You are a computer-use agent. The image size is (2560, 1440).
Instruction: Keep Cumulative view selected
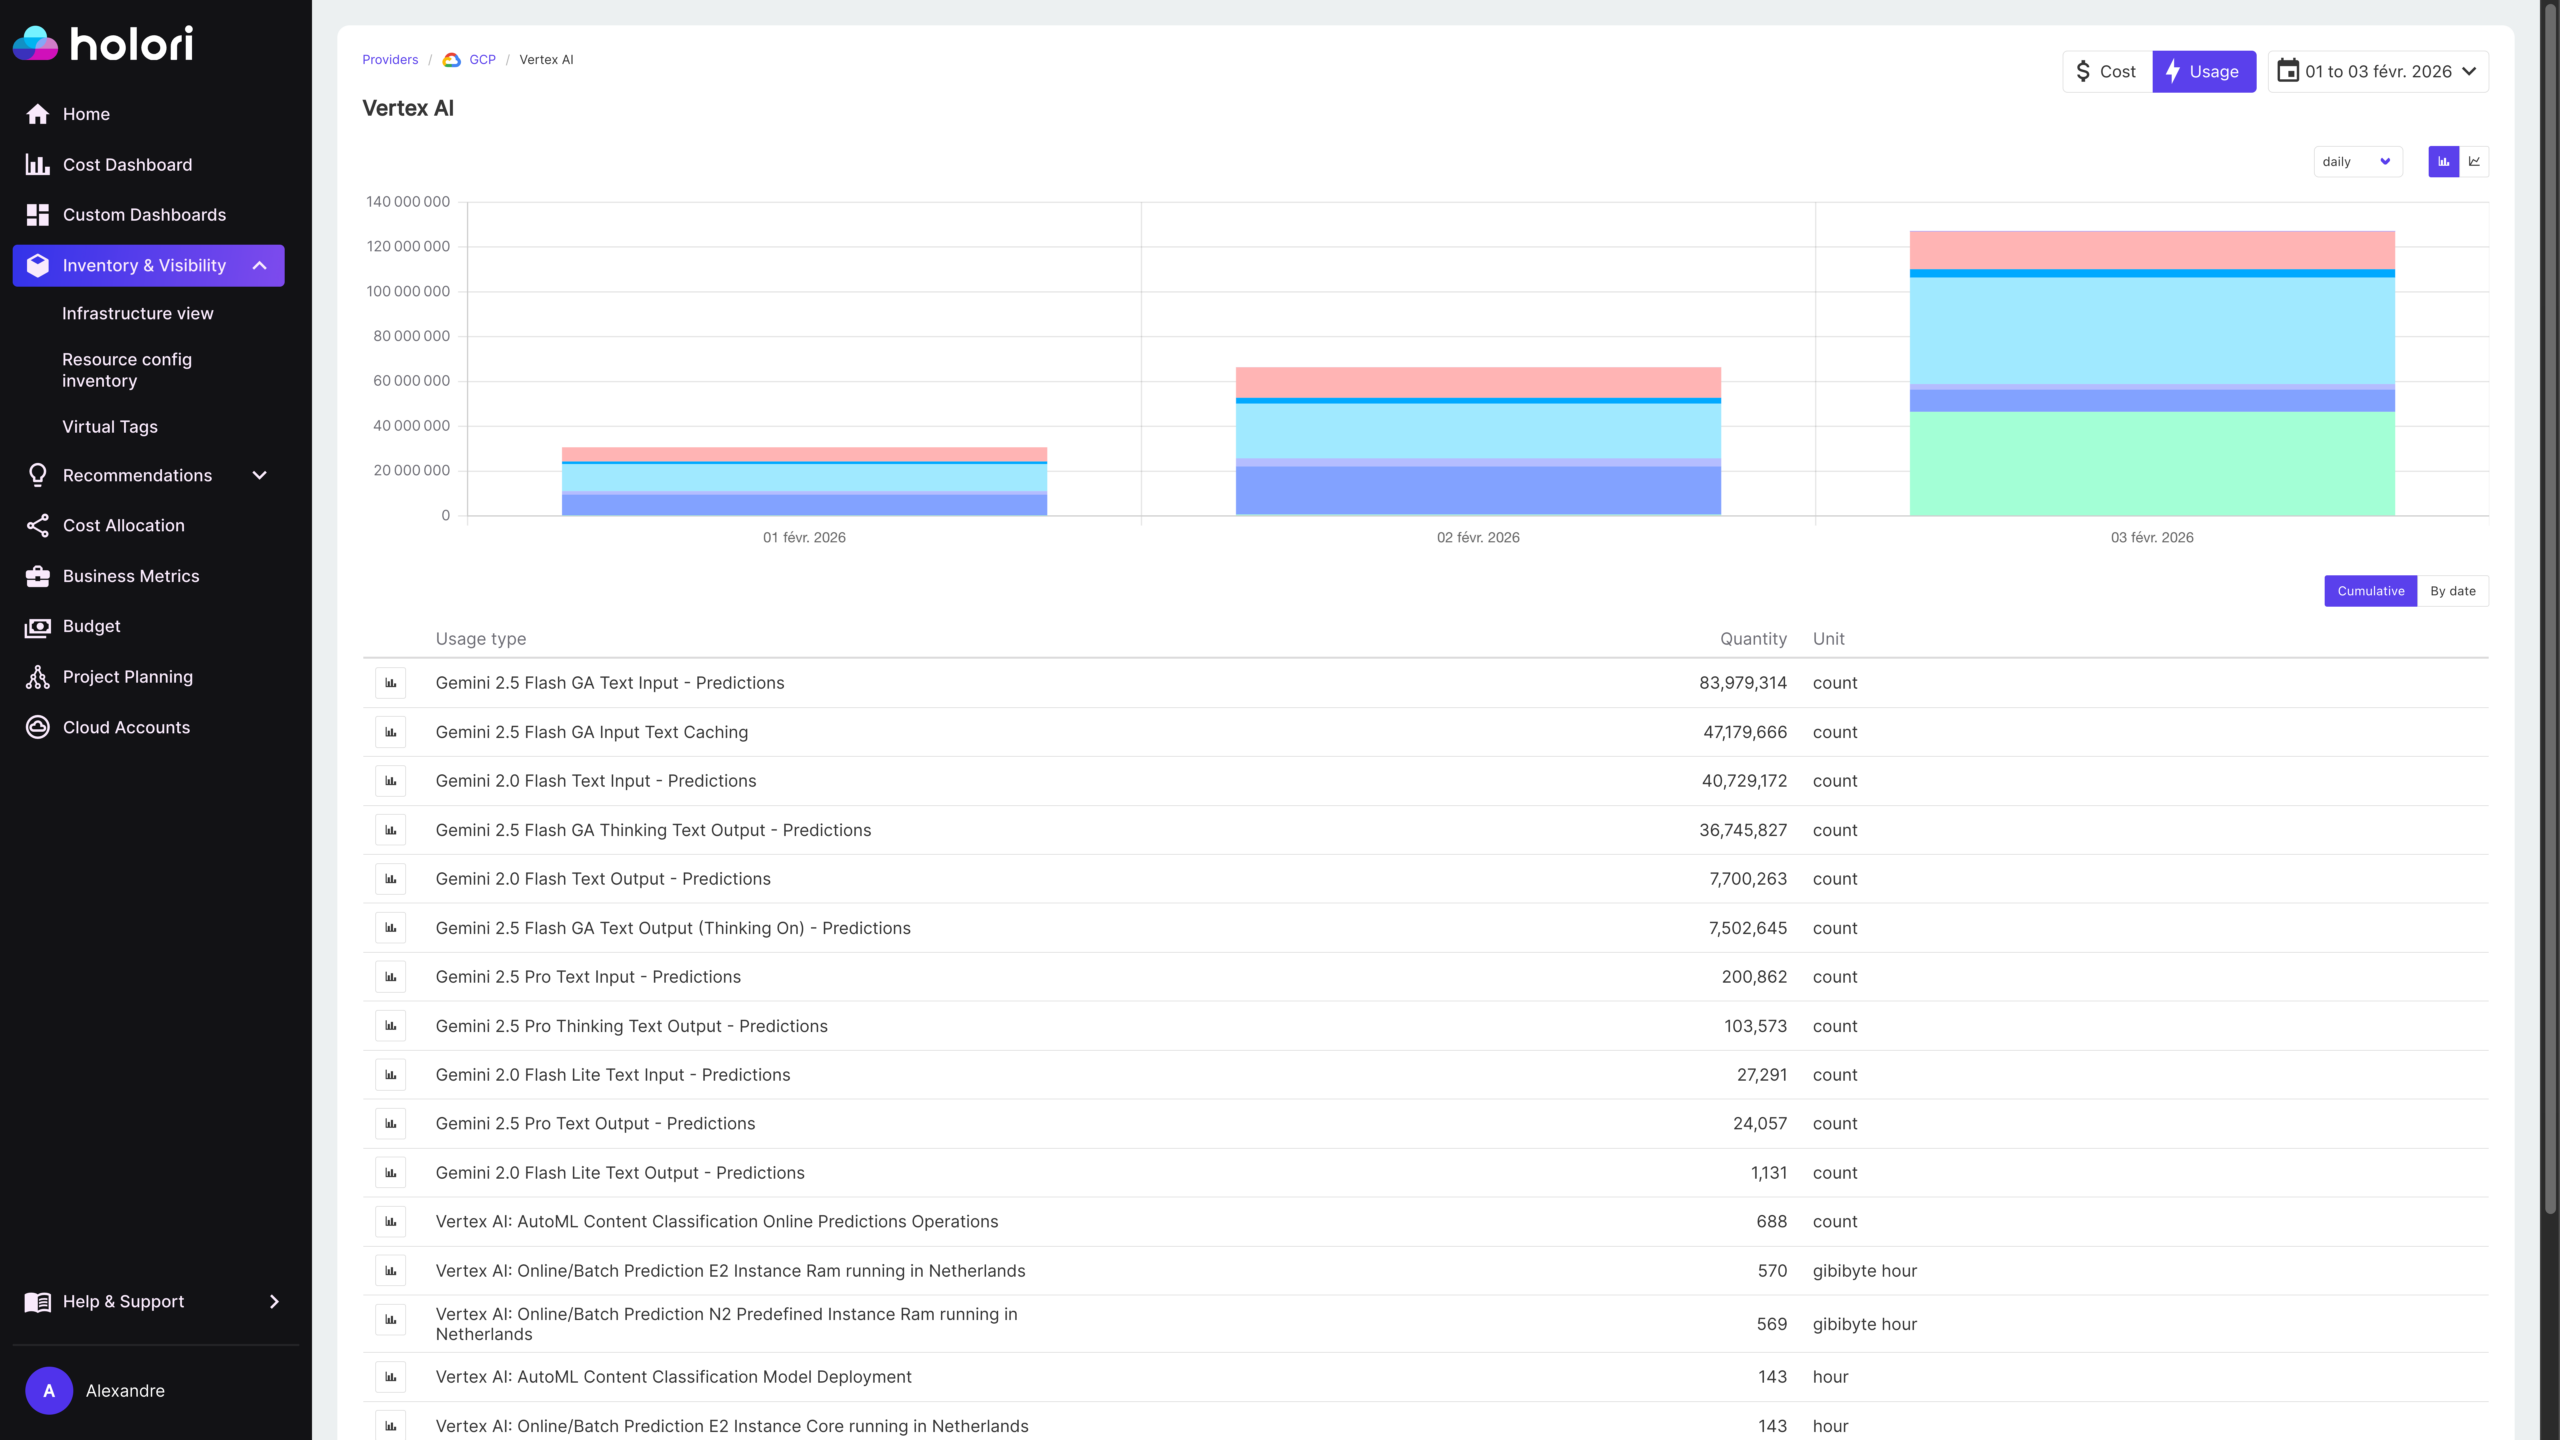(x=2370, y=591)
